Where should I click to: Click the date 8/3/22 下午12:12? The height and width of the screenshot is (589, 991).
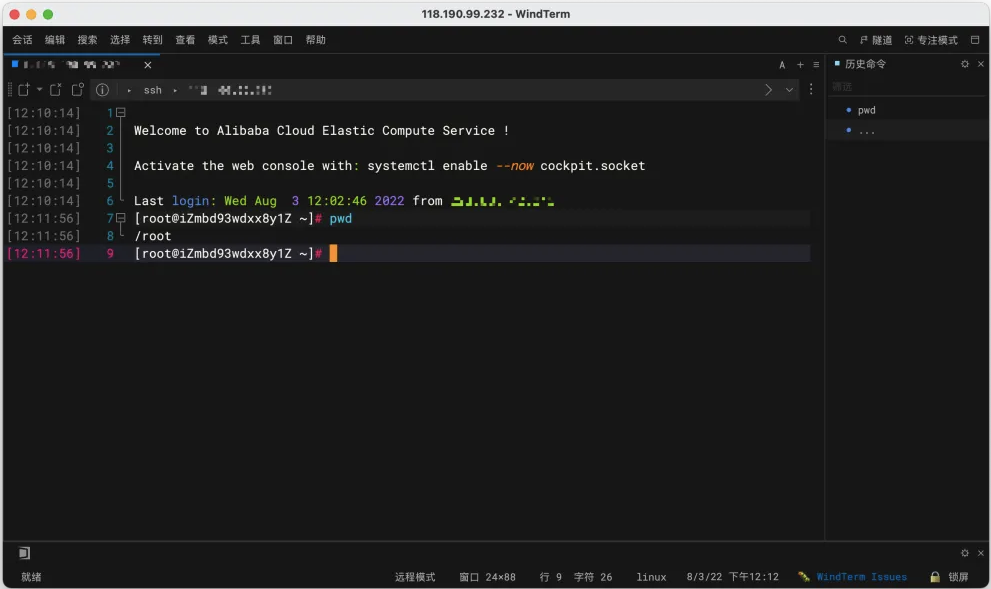pos(733,577)
